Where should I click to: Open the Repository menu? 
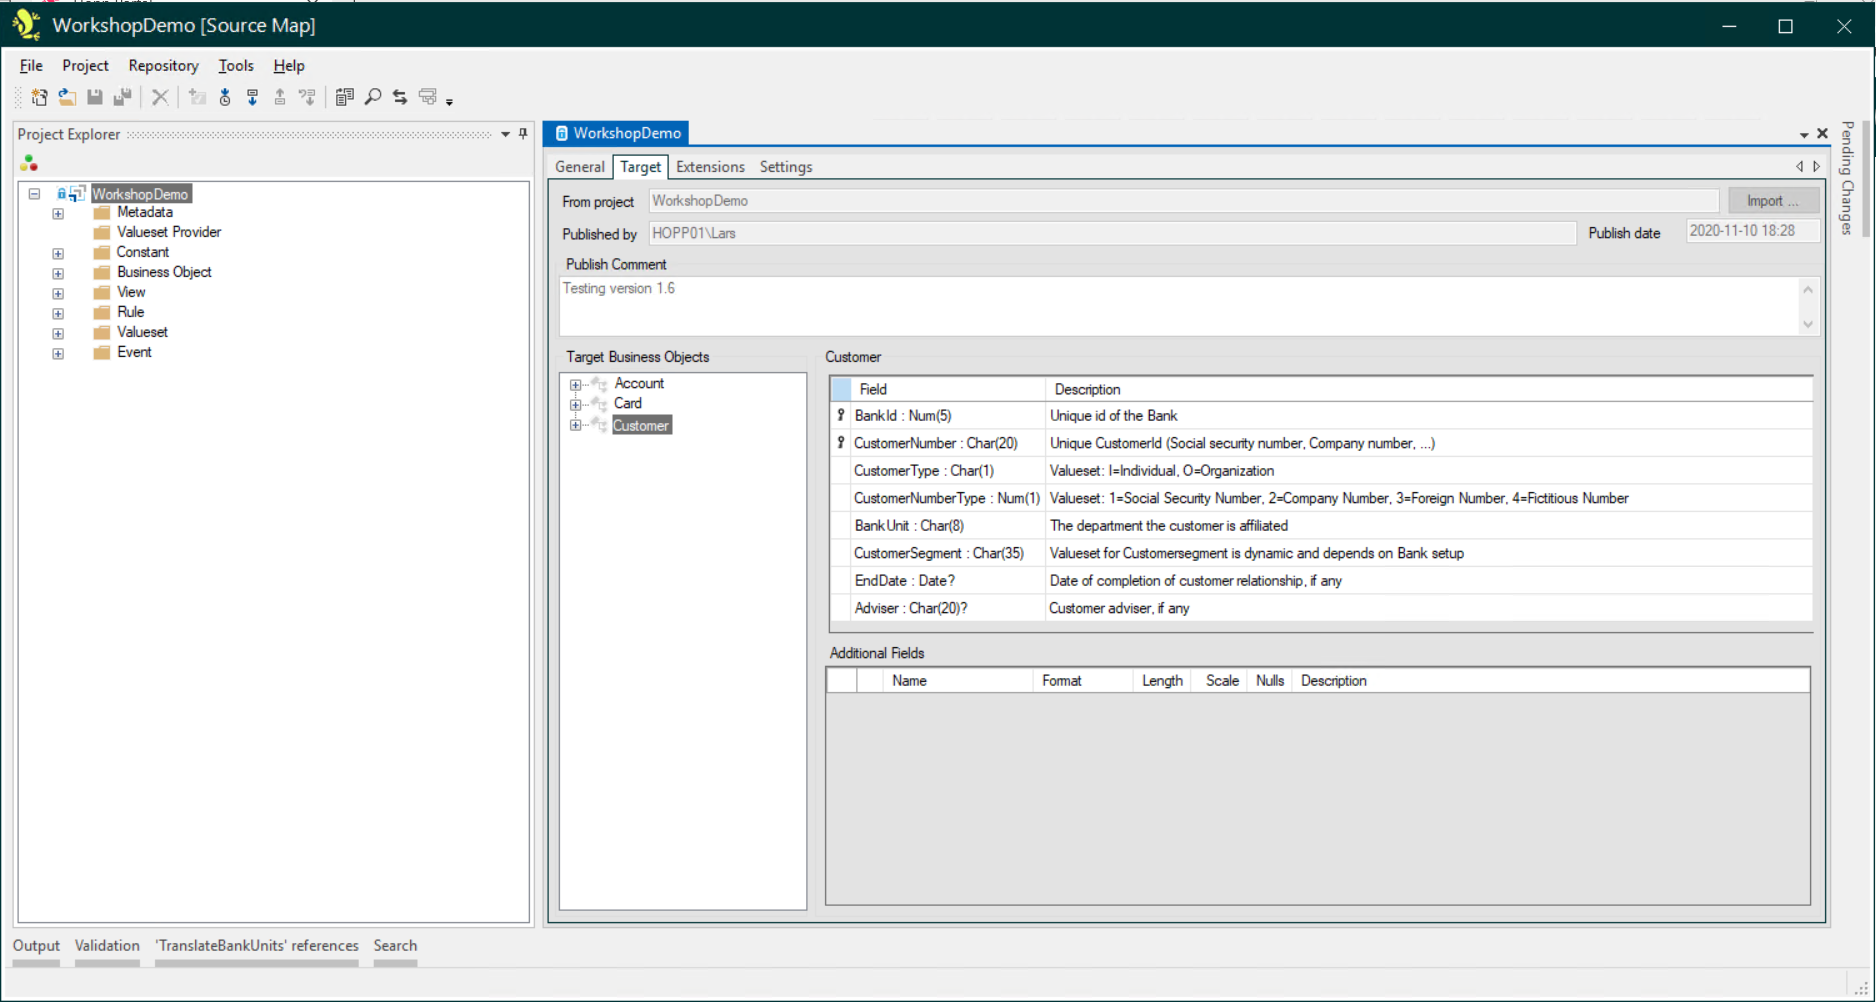click(163, 66)
